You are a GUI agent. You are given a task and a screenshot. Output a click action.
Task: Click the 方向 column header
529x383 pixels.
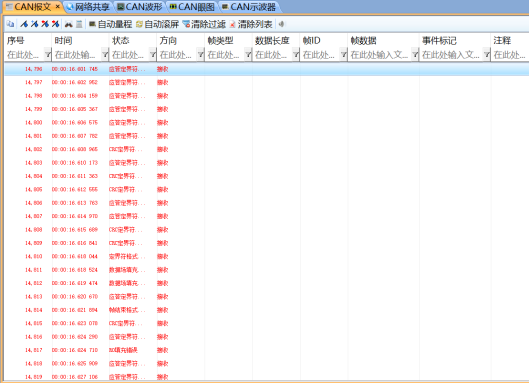pos(180,41)
